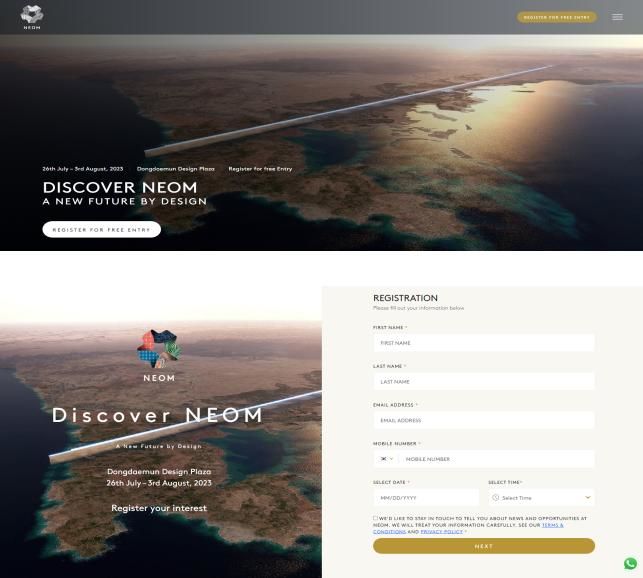Submit form with the Next button
This screenshot has height=578, width=643.
click(484, 546)
